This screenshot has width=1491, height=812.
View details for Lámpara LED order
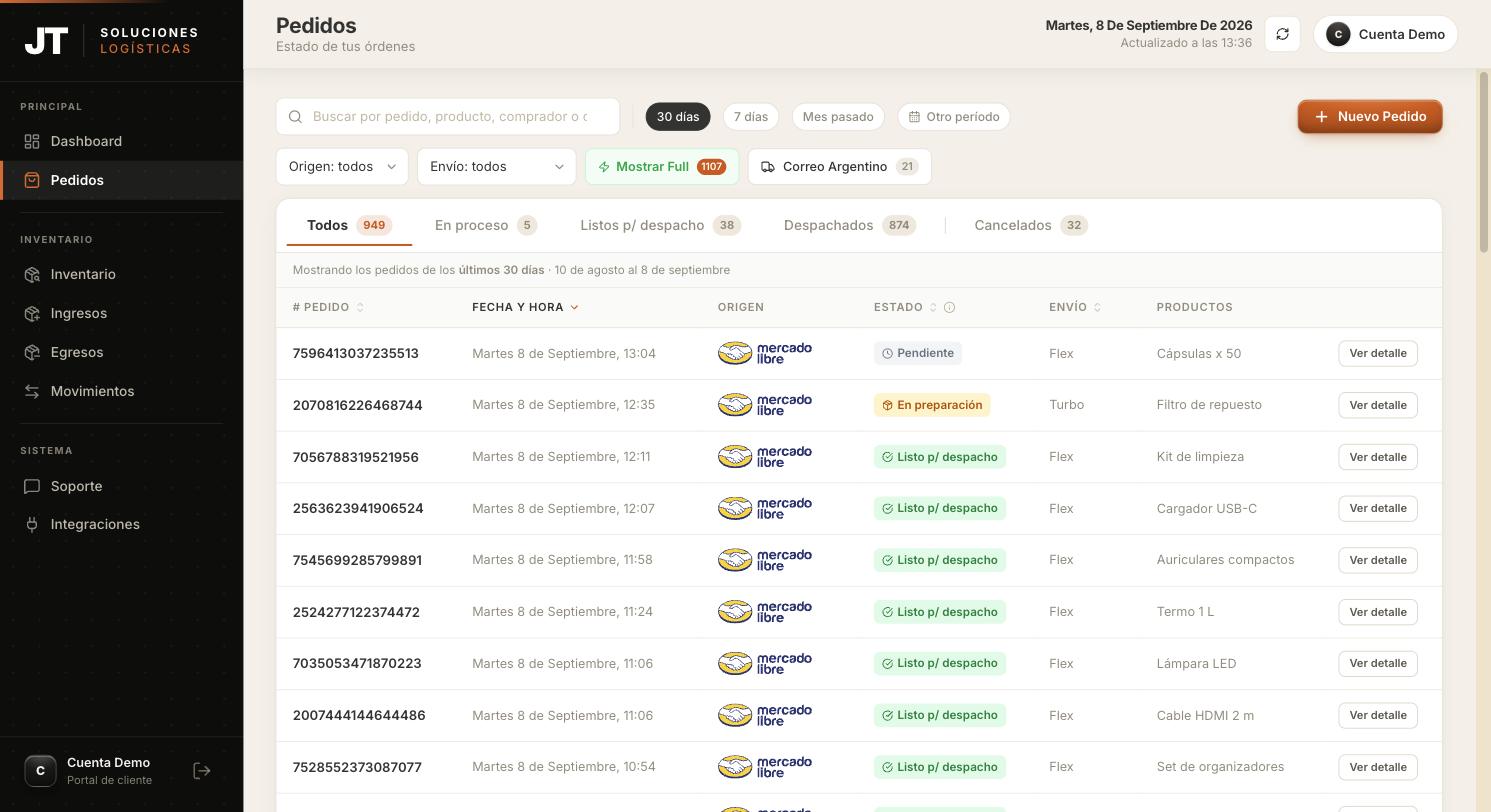[x=1378, y=663]
